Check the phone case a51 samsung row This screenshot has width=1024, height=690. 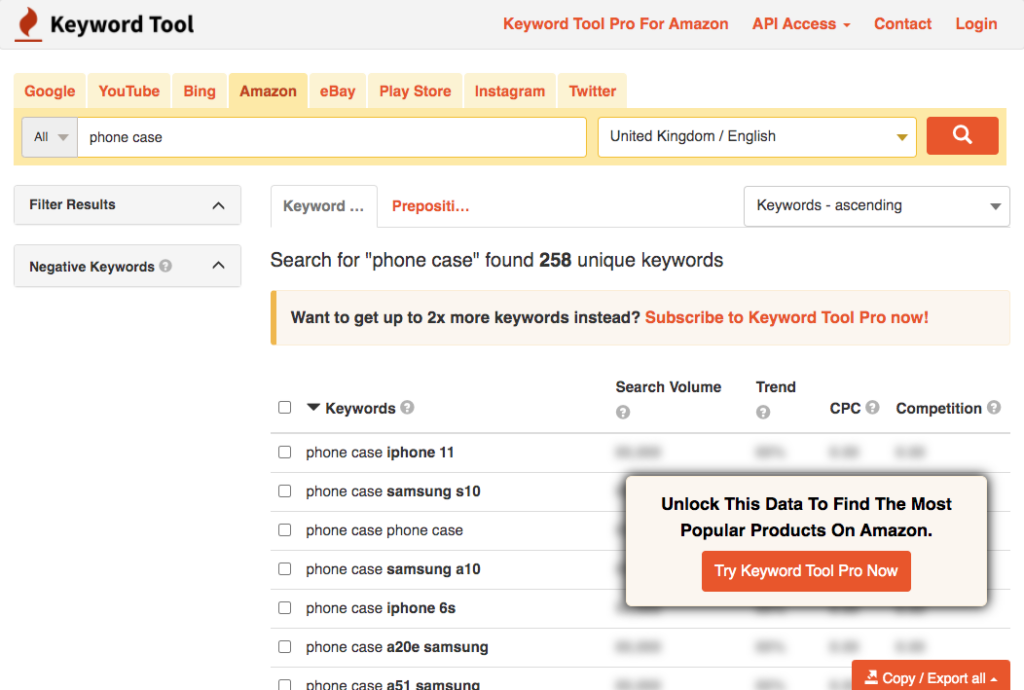(x=285, y=685)
